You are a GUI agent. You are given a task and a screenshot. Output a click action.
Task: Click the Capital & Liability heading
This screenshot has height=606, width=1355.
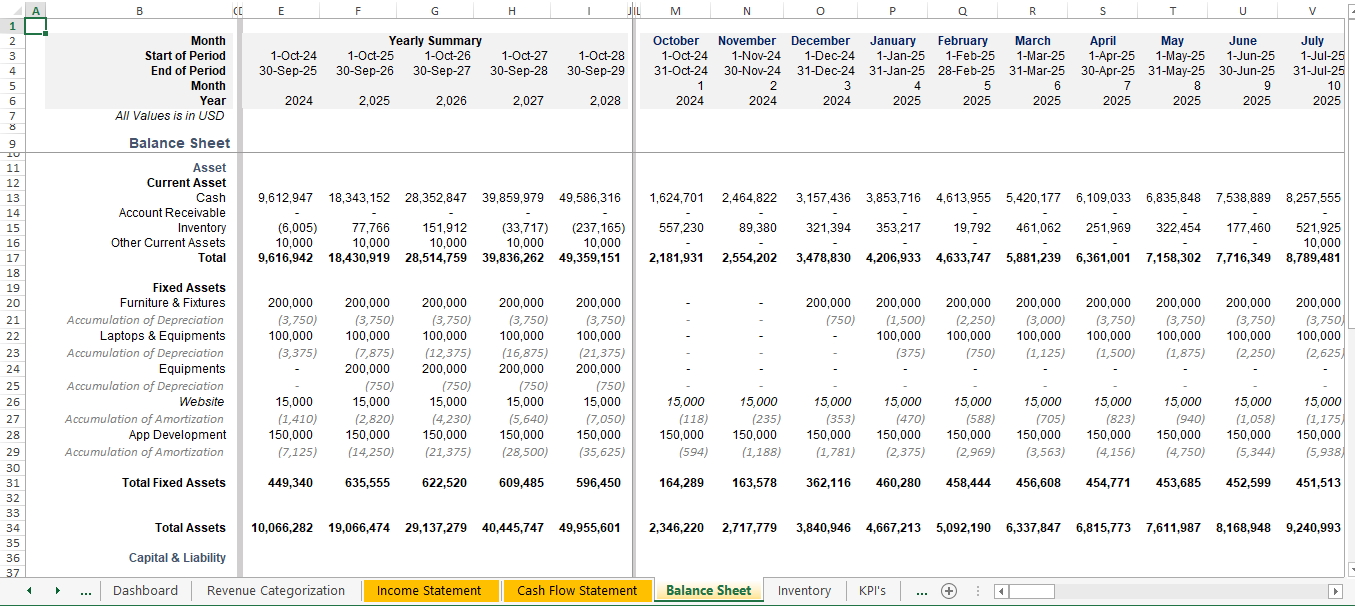click(177, 558)
